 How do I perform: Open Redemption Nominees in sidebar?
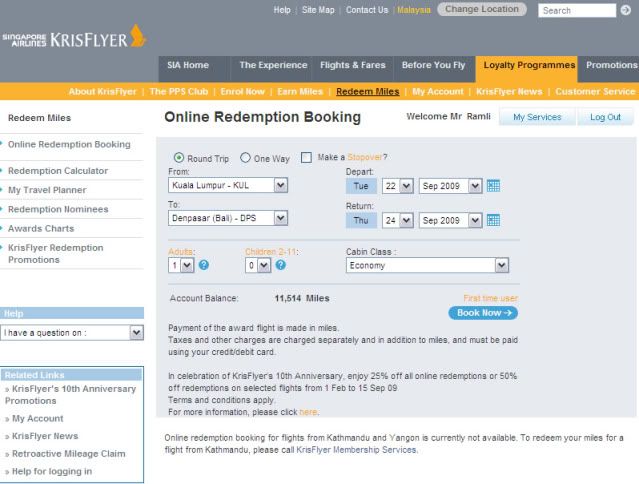(58, 209)
